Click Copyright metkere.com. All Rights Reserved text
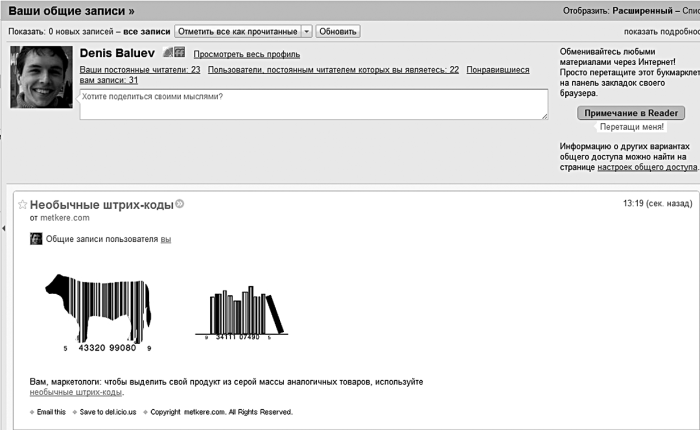Screen dimensions: 700x430 click(221, 412)
